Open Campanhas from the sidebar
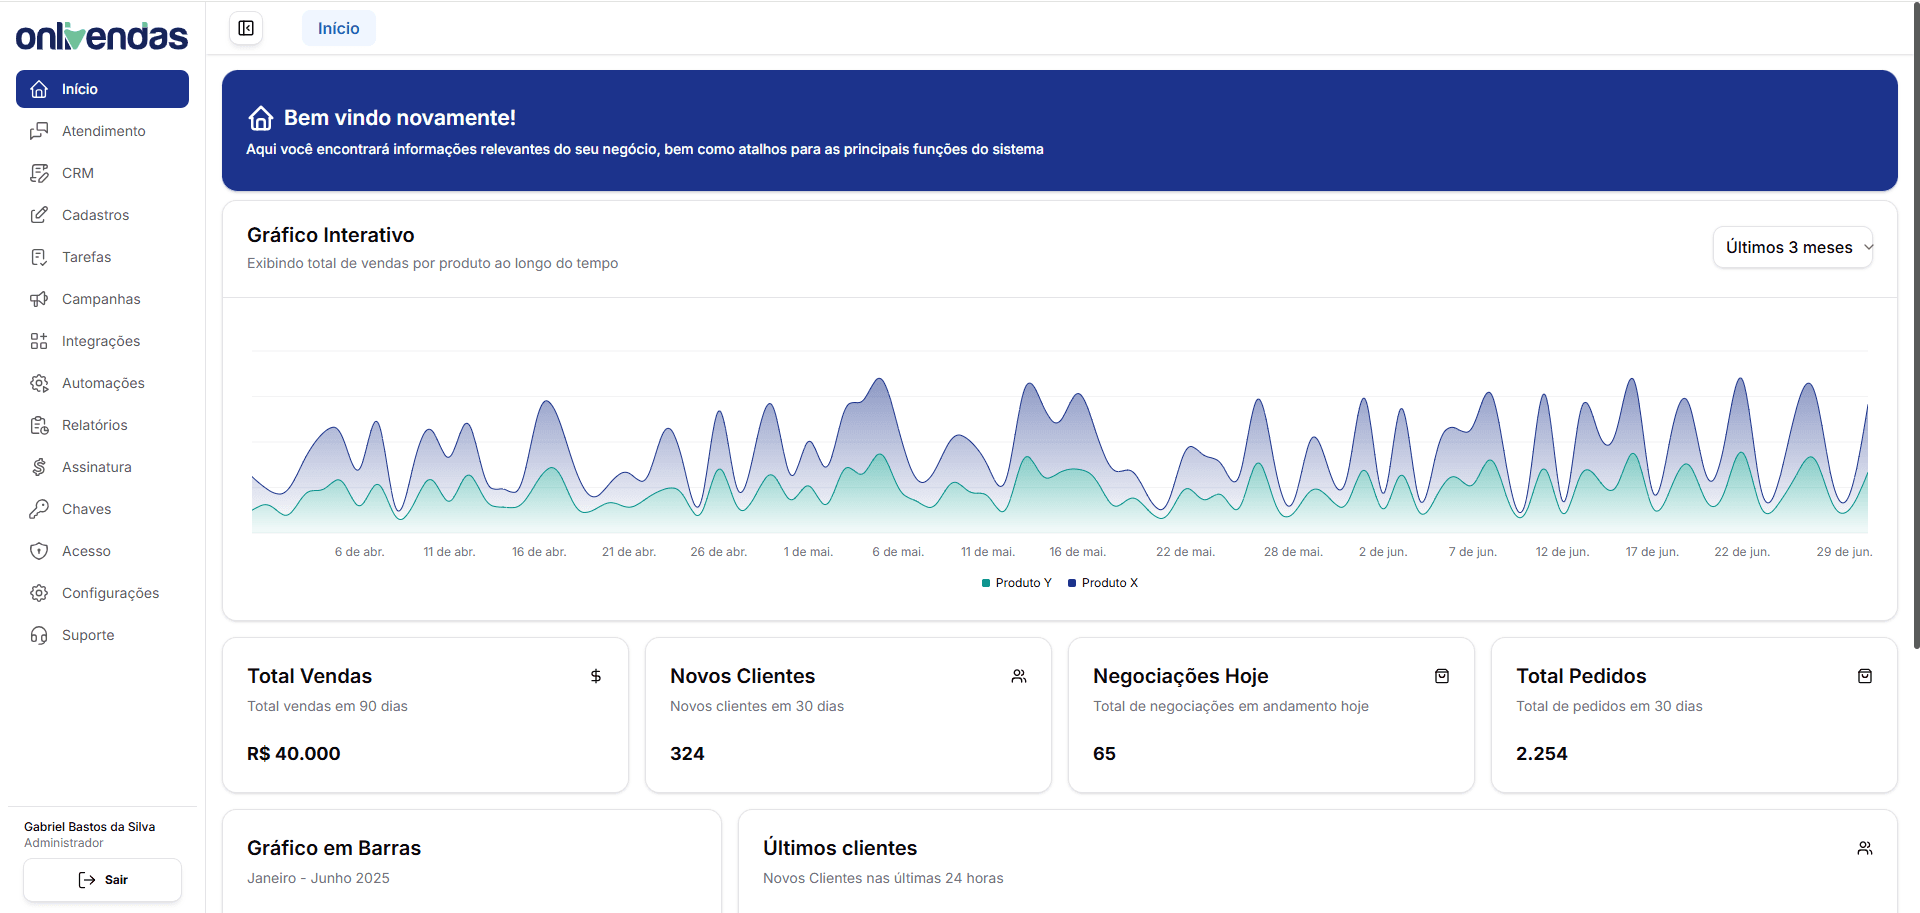Screen dimensions: 1920x913 click(x=100, y=298)
